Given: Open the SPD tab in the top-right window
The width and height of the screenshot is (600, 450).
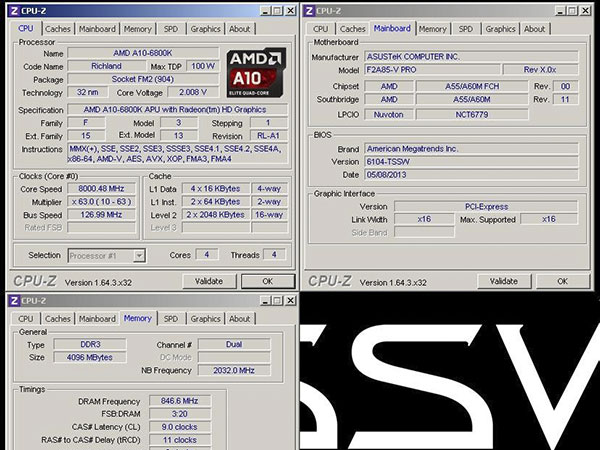Looking at the screenshot, I should pyautogui.click(x=466, y=29).
